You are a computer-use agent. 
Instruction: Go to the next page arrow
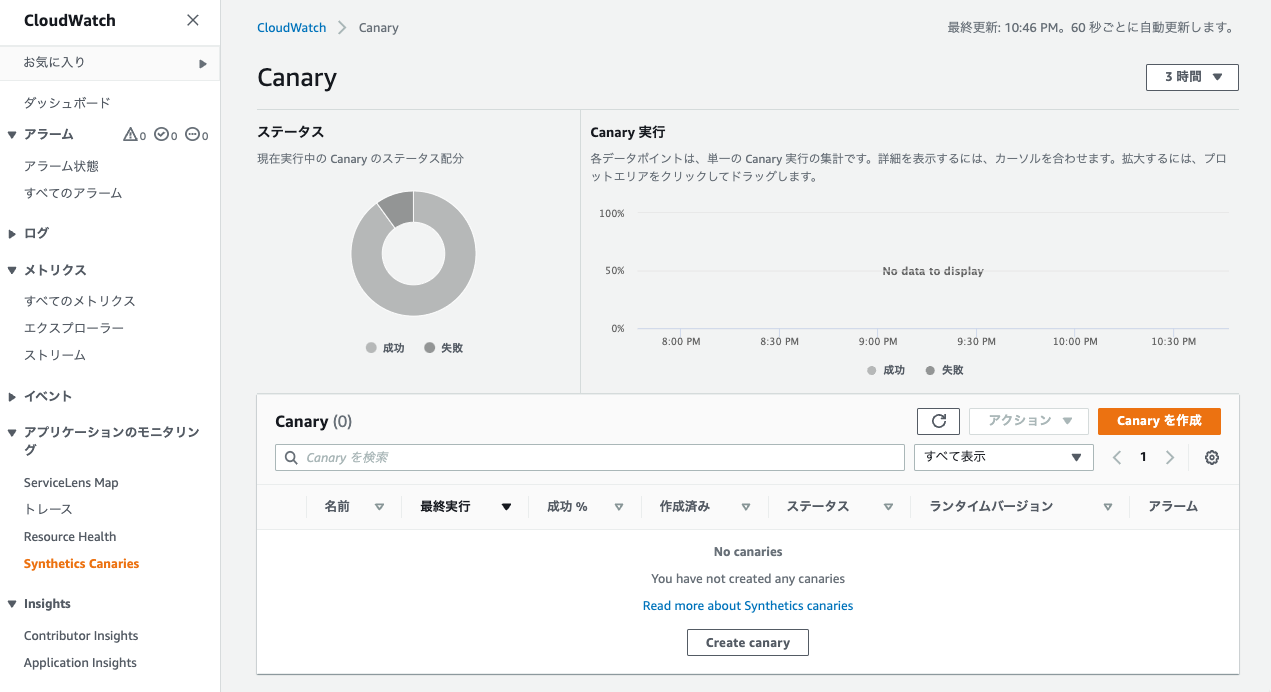click(x=1170, y=457)
